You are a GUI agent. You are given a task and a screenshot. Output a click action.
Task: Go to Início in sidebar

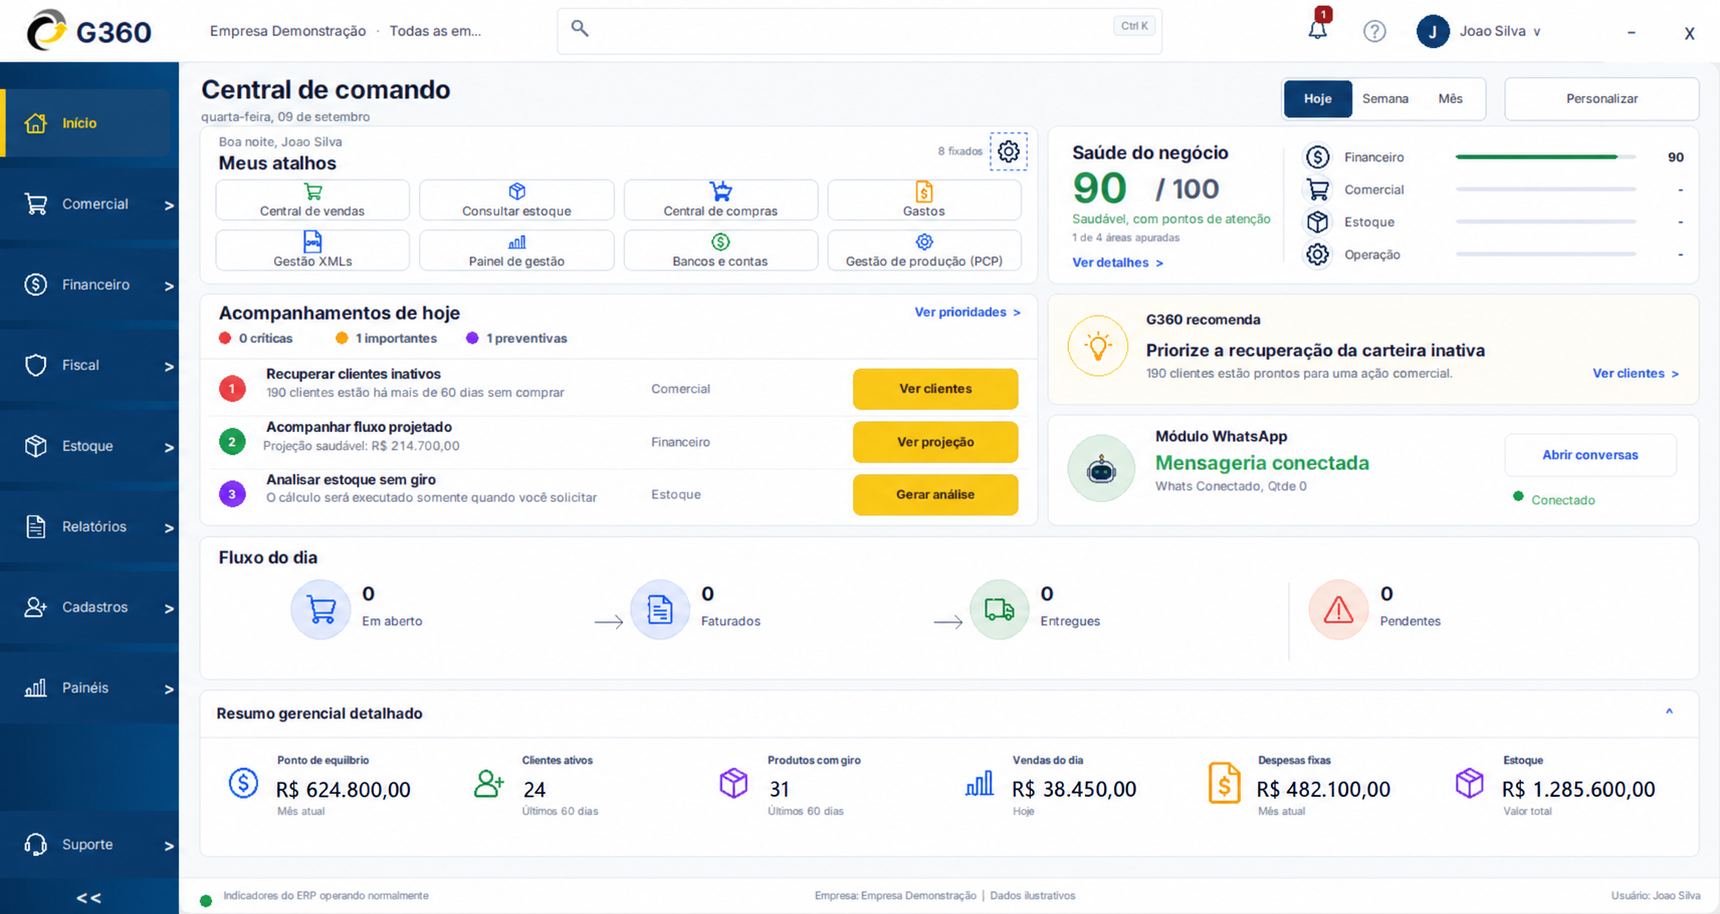90,123
